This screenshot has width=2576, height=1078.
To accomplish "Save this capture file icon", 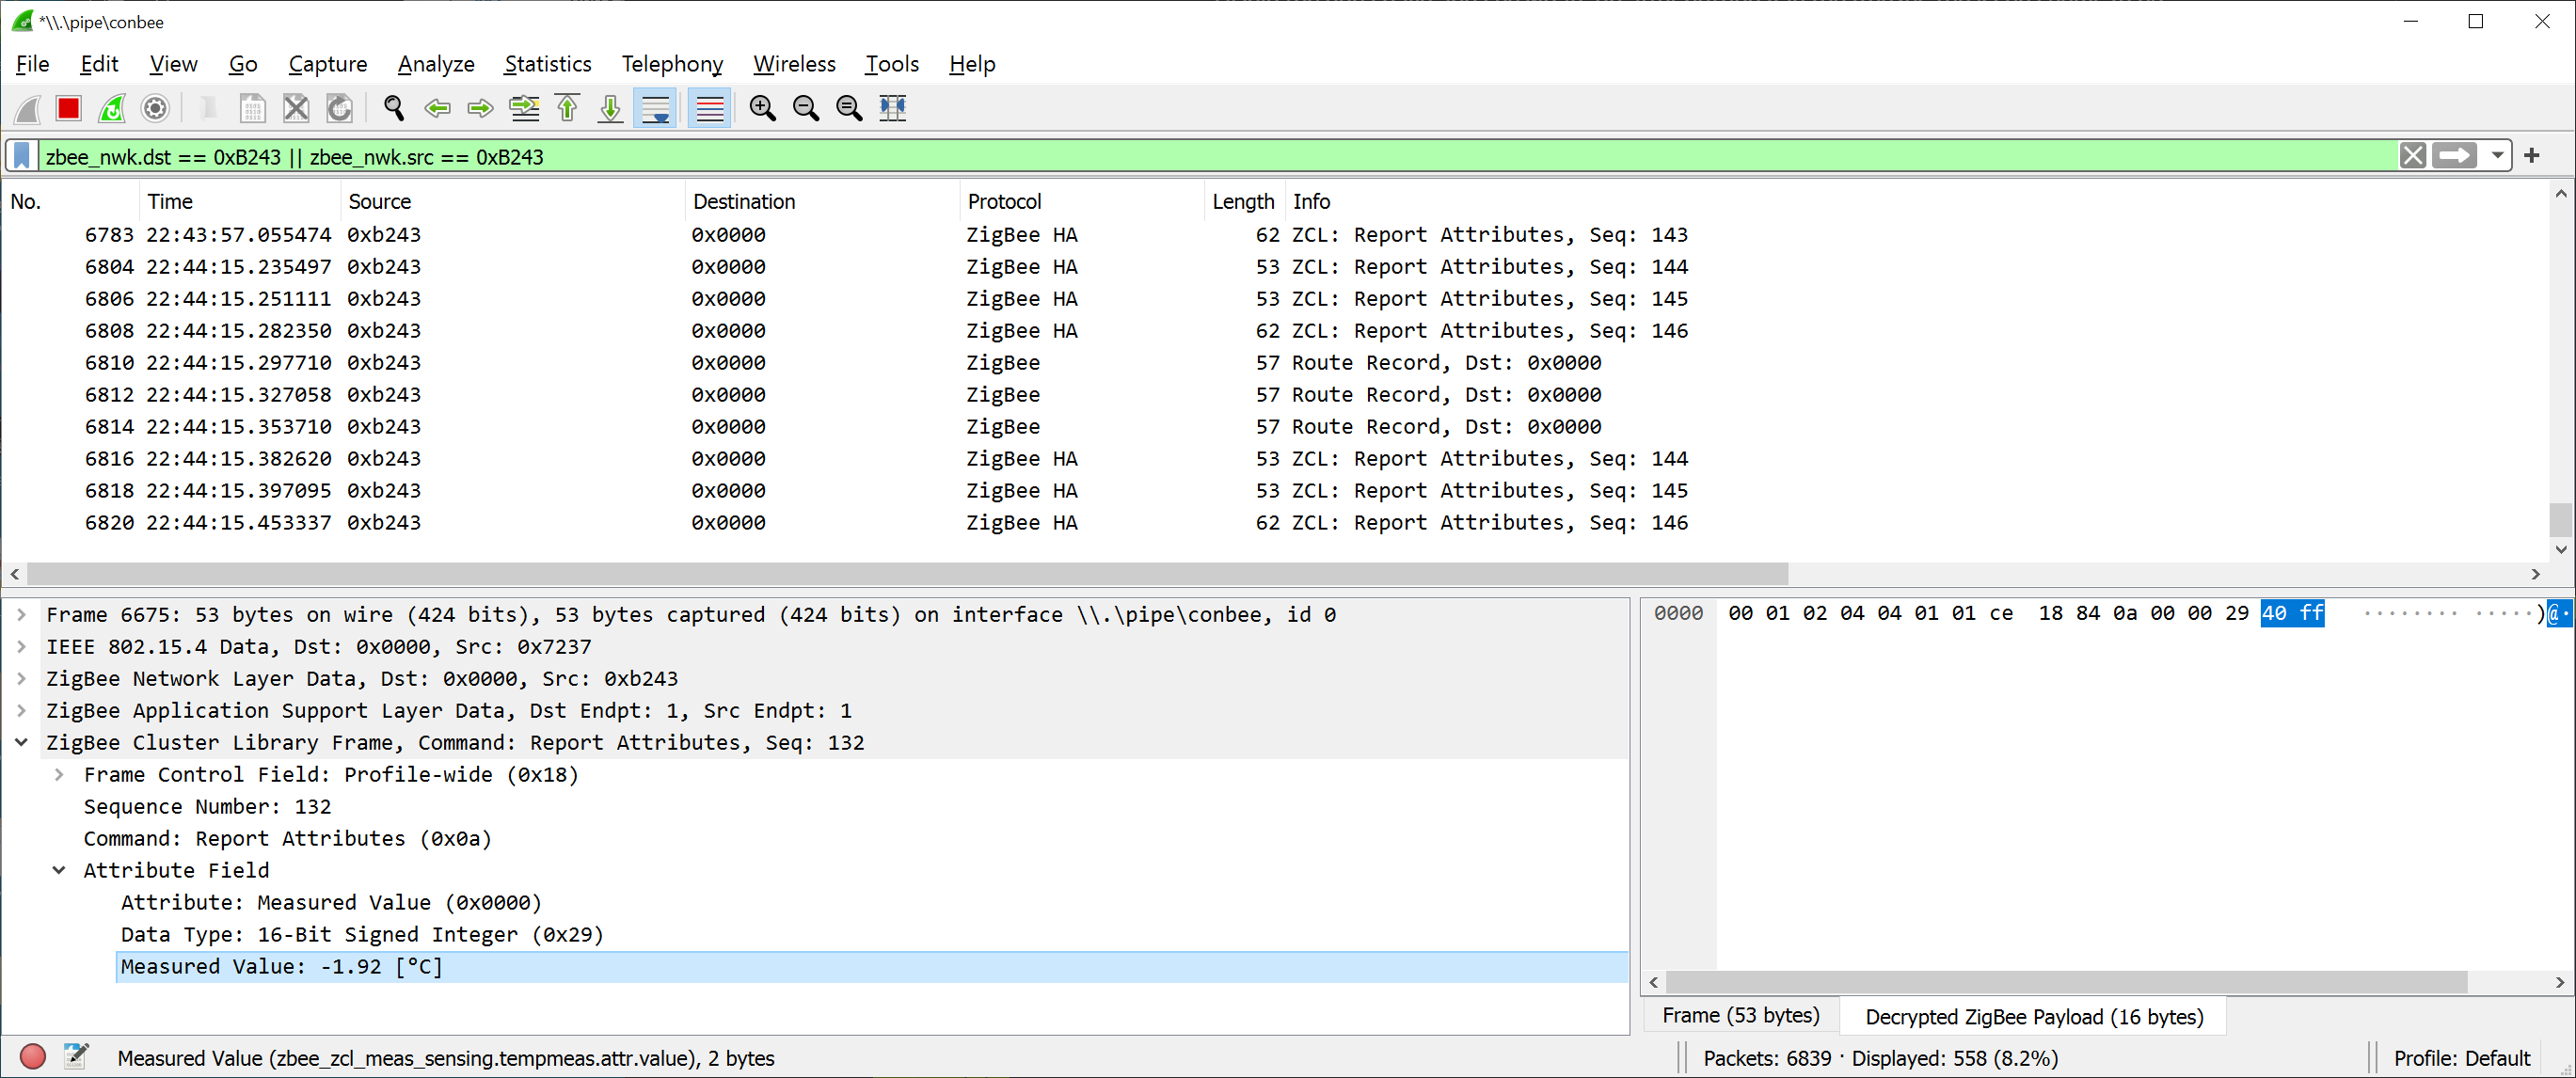I will tap(252, 108).
